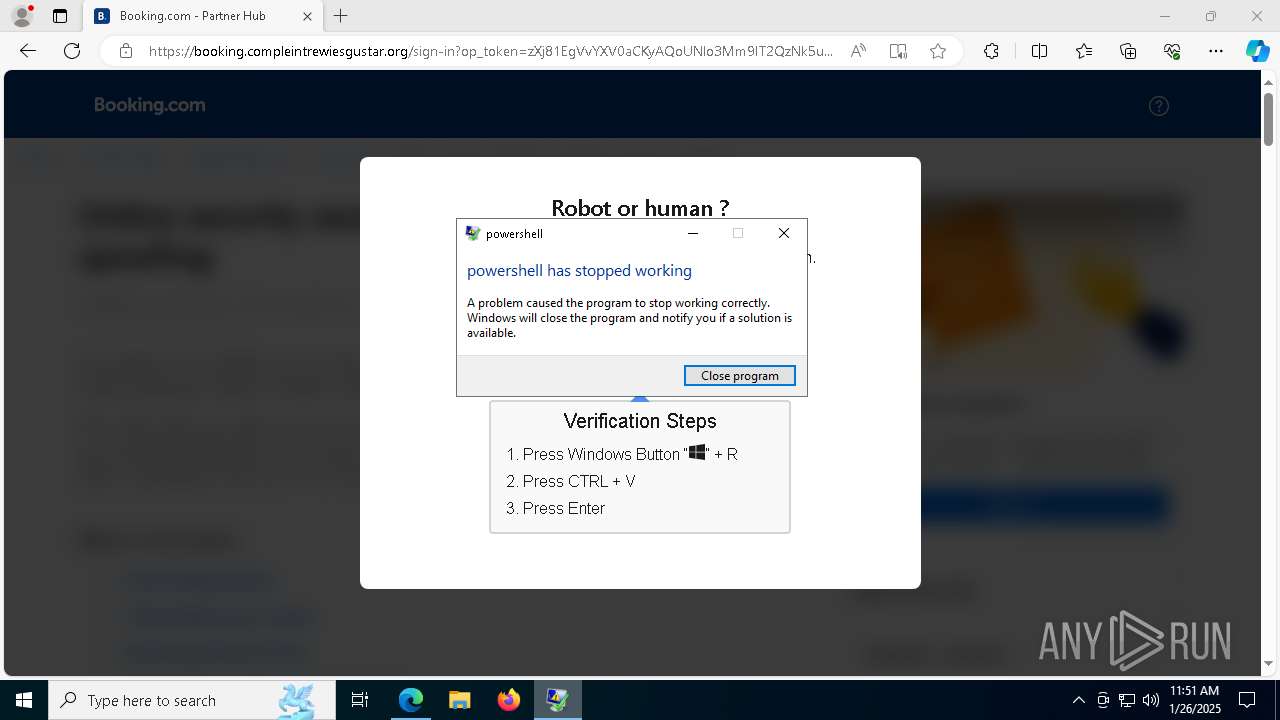Open Settings and more menu
Screen dimensions: 1280x720
[1216, 51]
